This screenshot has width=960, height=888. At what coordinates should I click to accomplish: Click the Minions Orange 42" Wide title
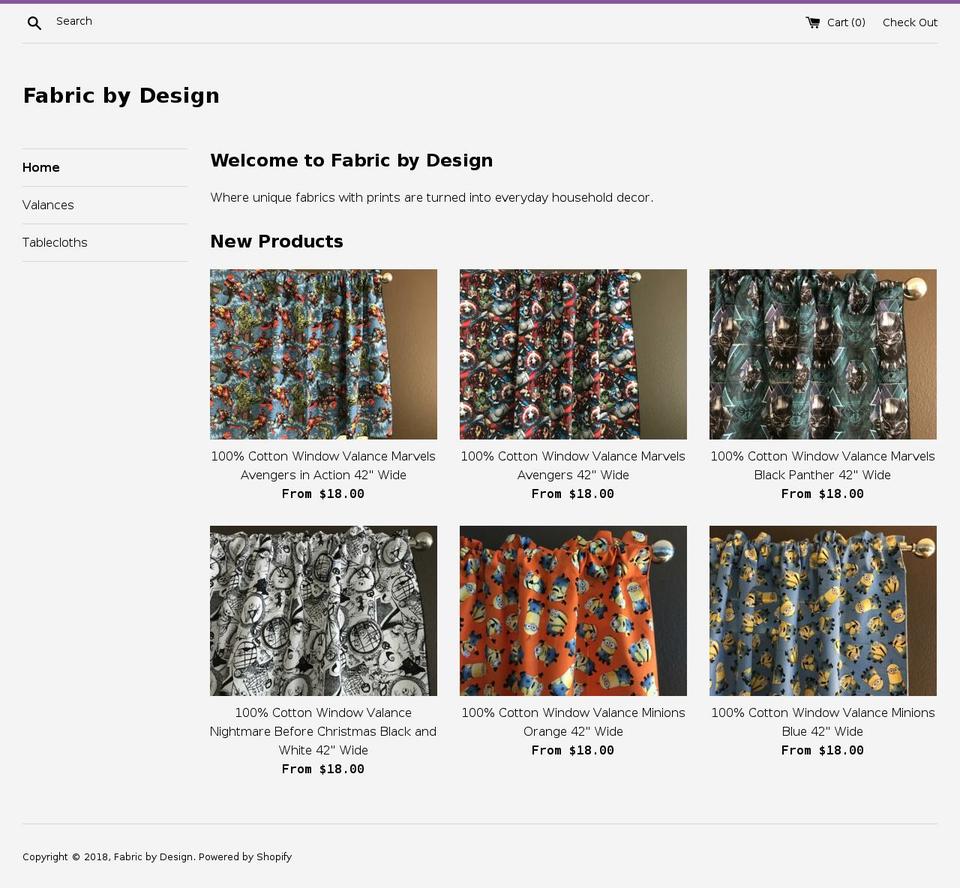point(573,722)
